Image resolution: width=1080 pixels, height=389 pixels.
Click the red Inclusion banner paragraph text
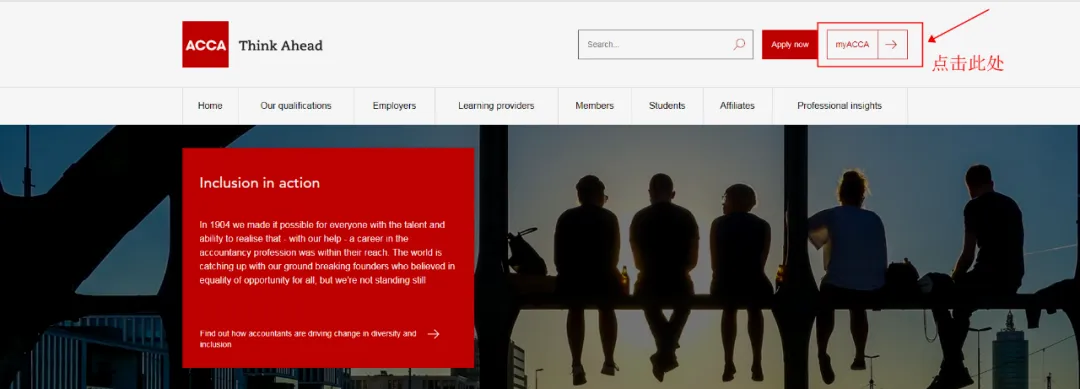point(327,253)
